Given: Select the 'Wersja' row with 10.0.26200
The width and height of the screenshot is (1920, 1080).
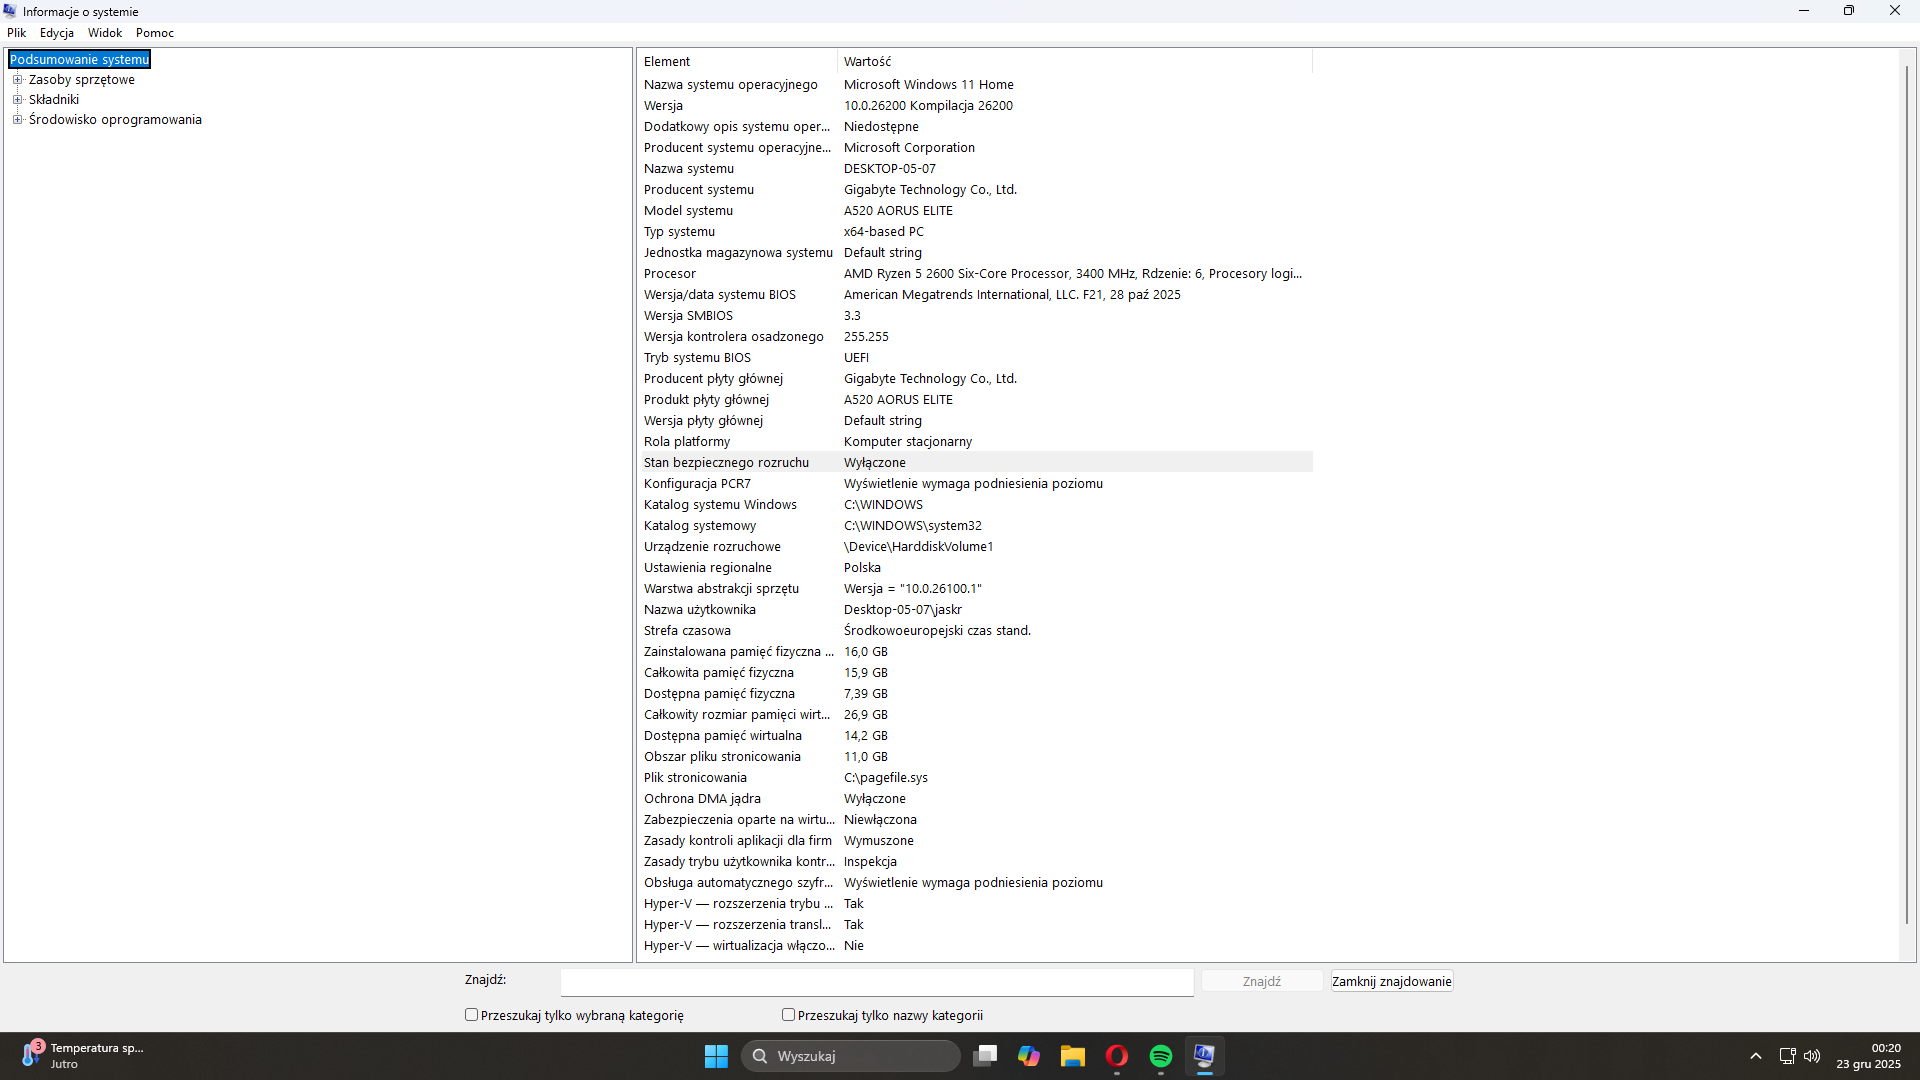Looking at the screenshot, I should tap(976, 106).
